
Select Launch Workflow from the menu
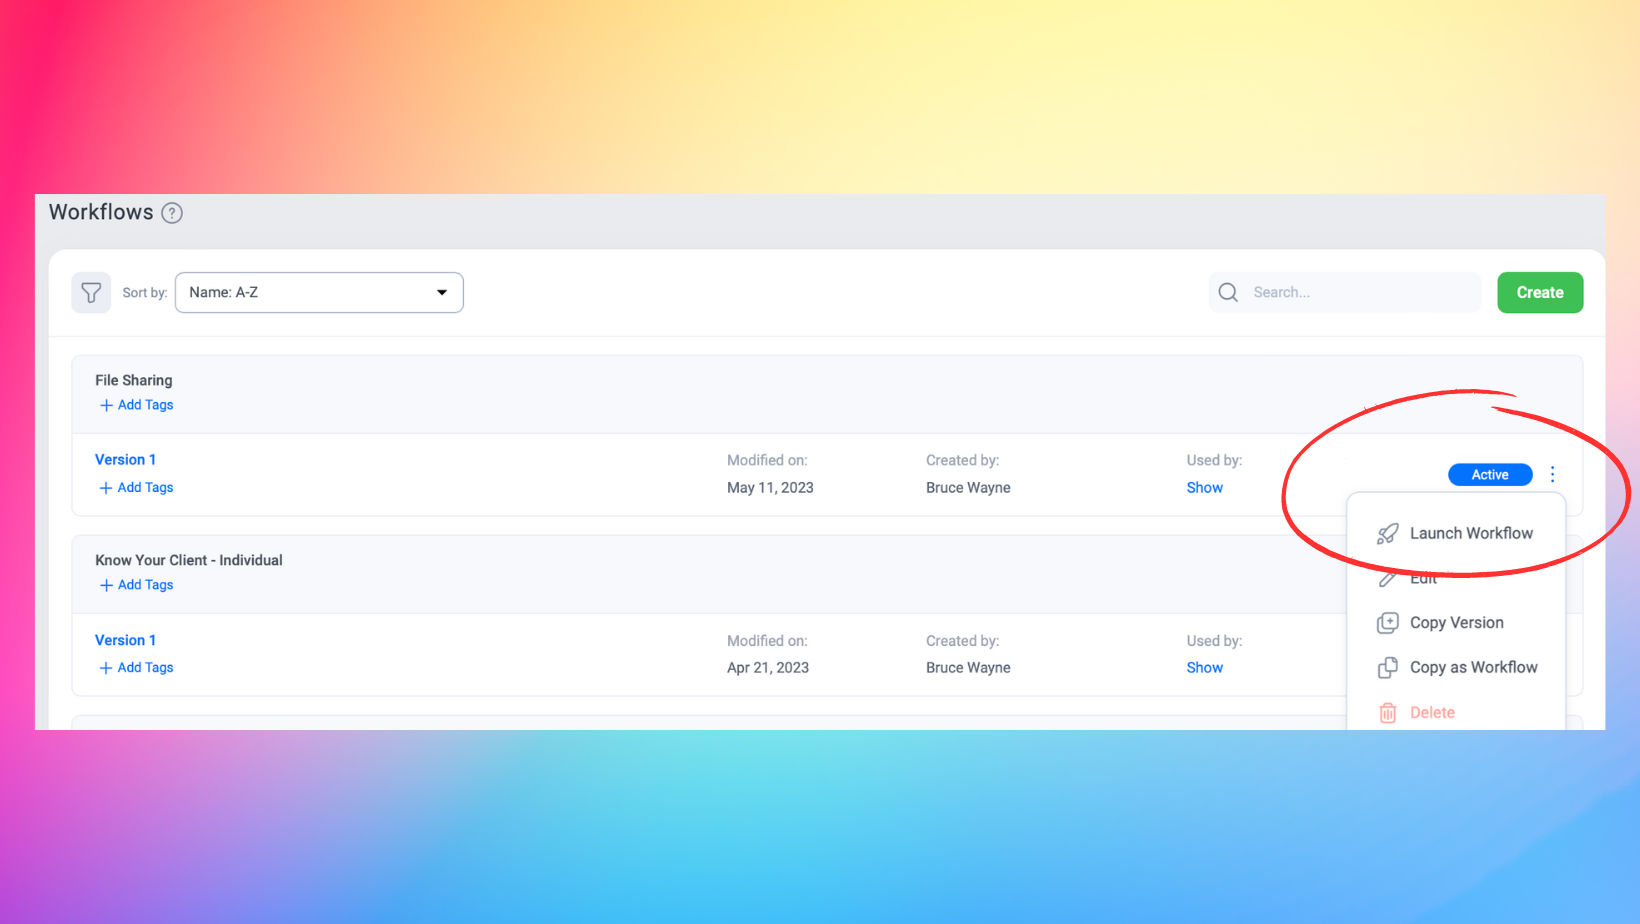coord(1470,533)
